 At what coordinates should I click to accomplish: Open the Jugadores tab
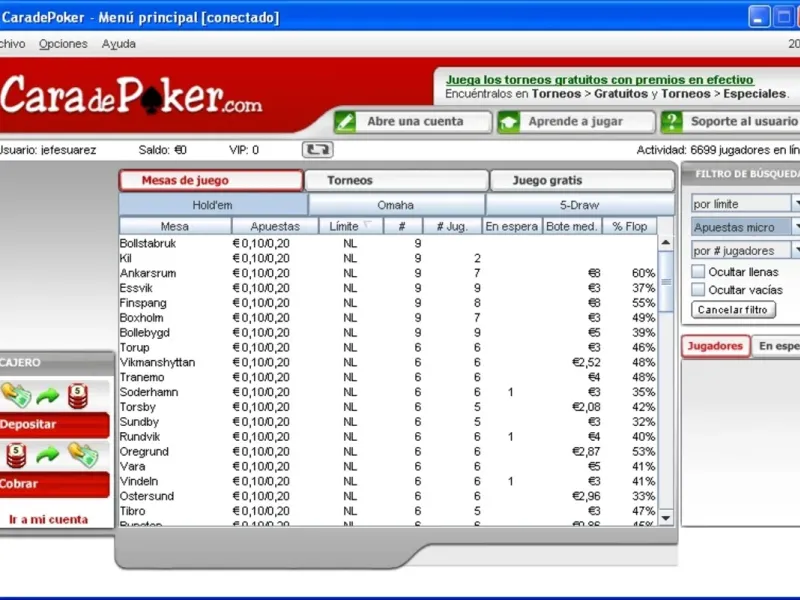pos(715,346)
